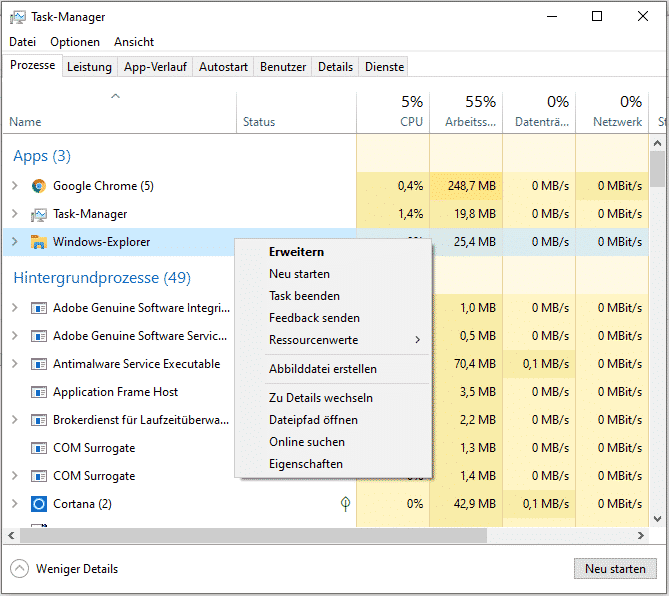
Task: Sort by the Netzwerk column header
Action: 612,112
